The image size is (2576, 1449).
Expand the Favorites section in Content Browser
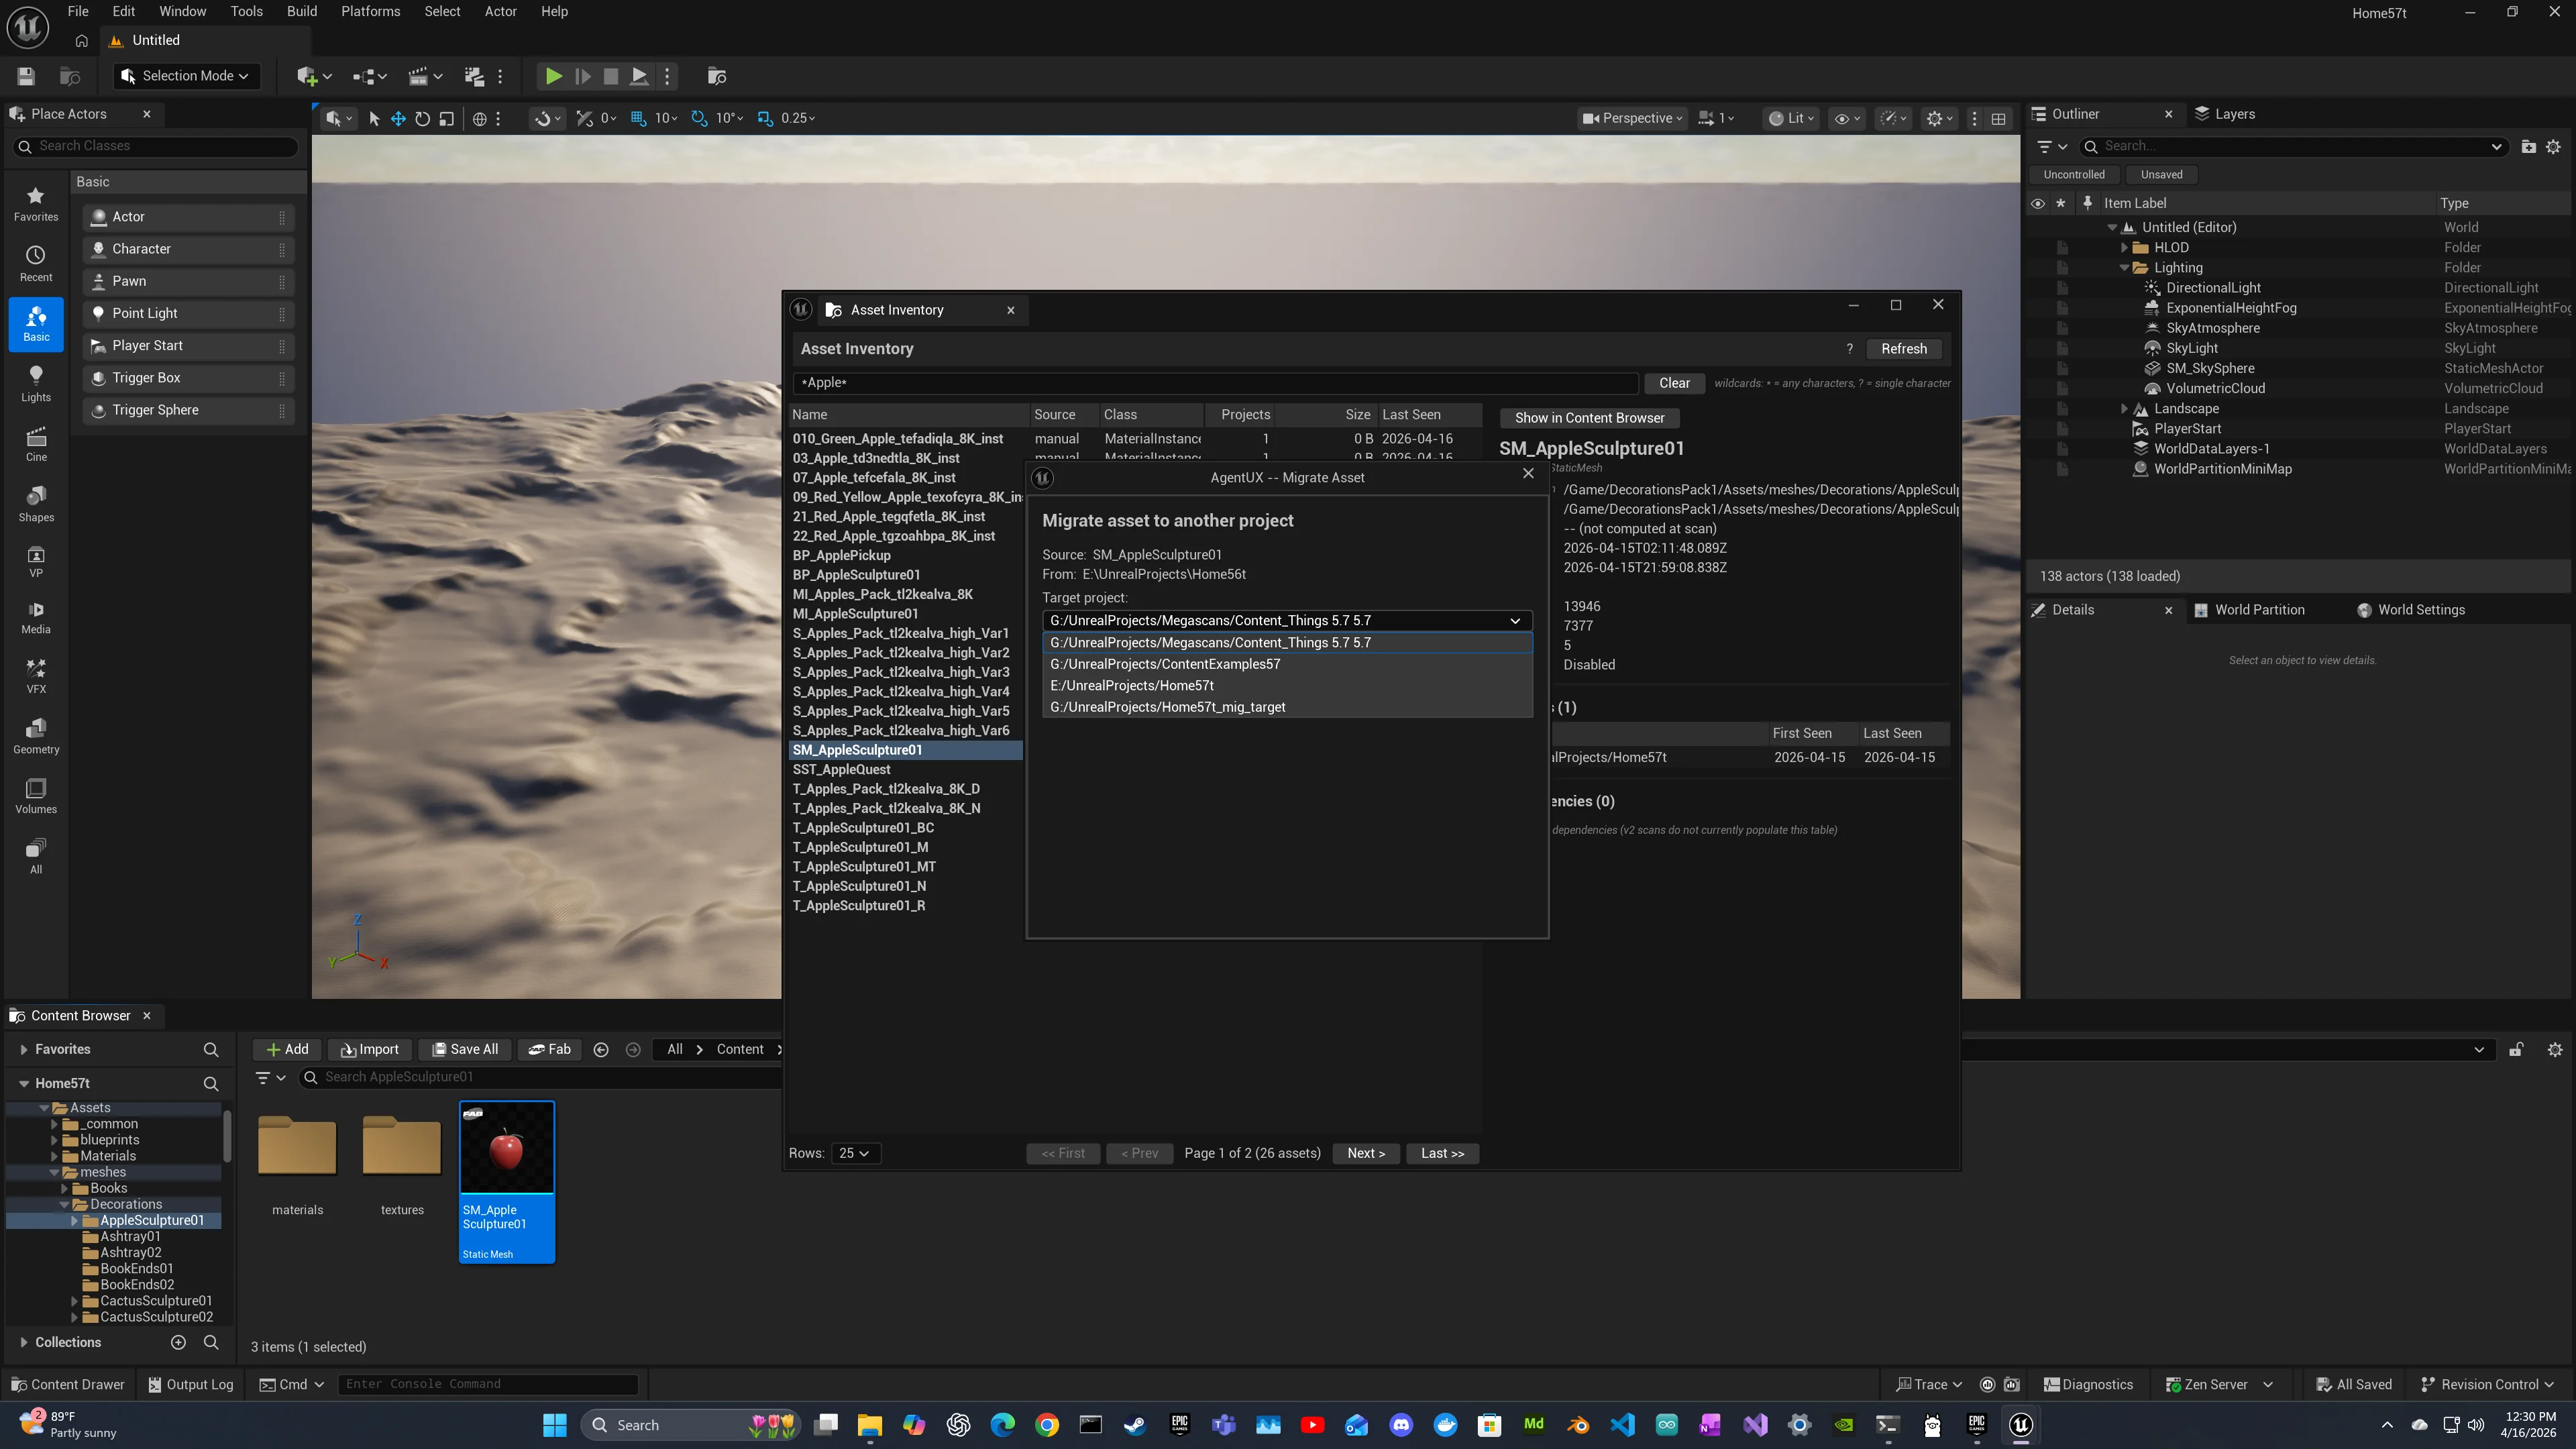pos(24,1050)
